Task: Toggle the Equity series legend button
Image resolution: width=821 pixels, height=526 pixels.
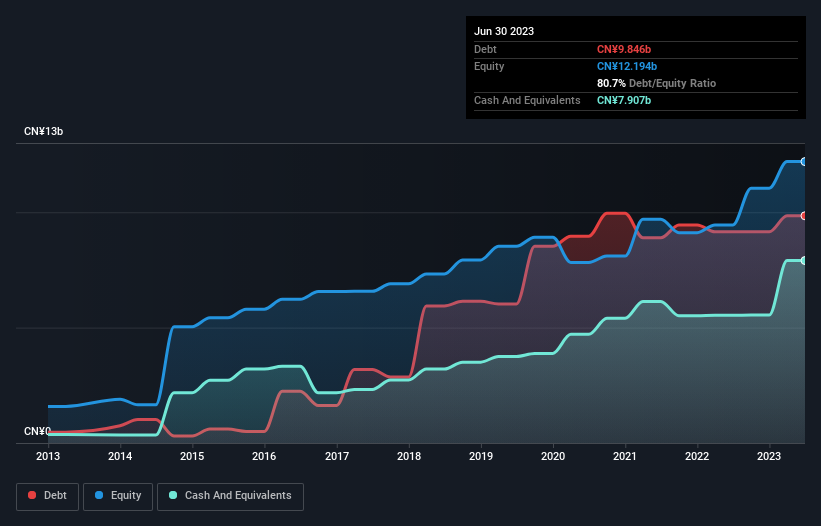Action: point(118,496)
